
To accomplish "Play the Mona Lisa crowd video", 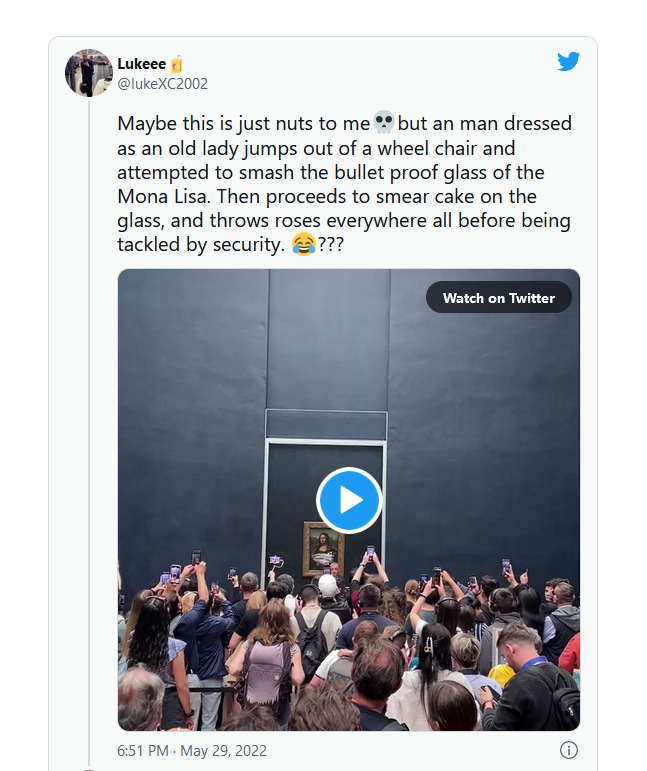I will pyautogui.click(x=349, y=499).
